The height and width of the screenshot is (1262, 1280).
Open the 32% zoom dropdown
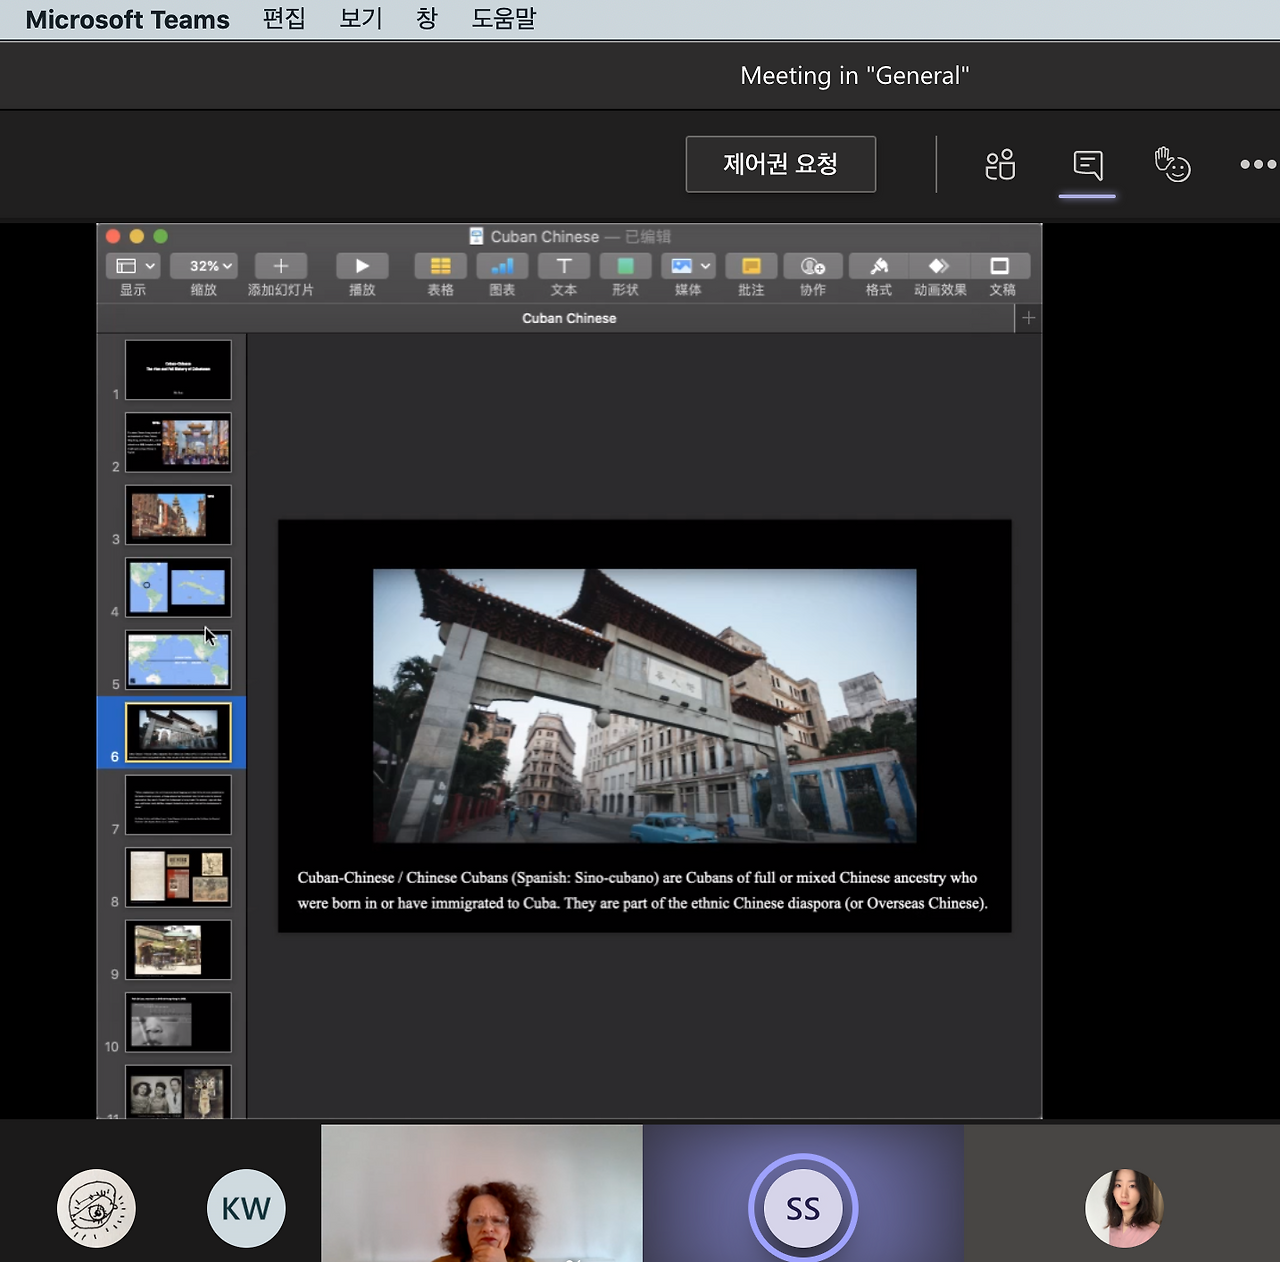click(204, 266)
